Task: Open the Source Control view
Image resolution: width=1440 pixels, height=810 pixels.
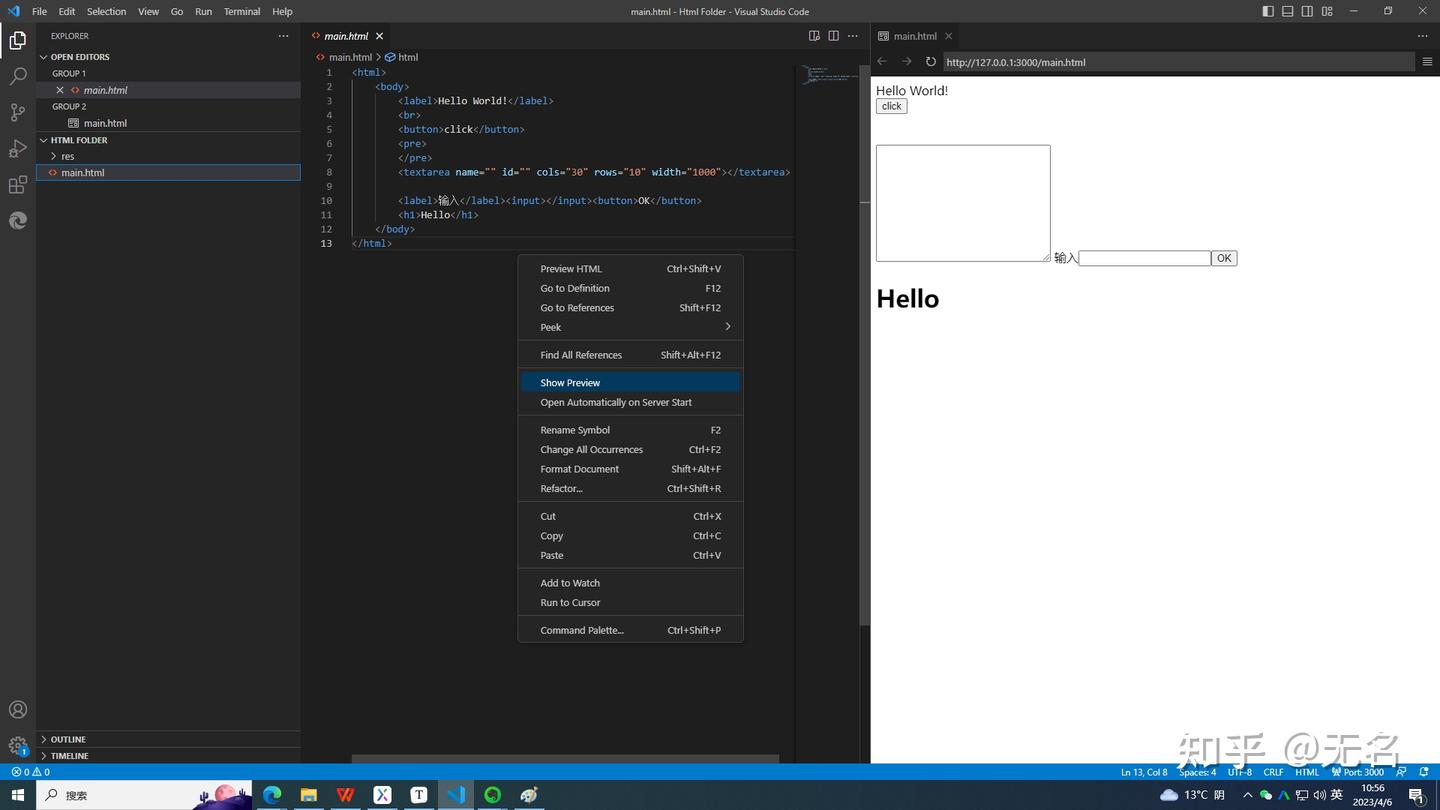Action: point(18,112)
